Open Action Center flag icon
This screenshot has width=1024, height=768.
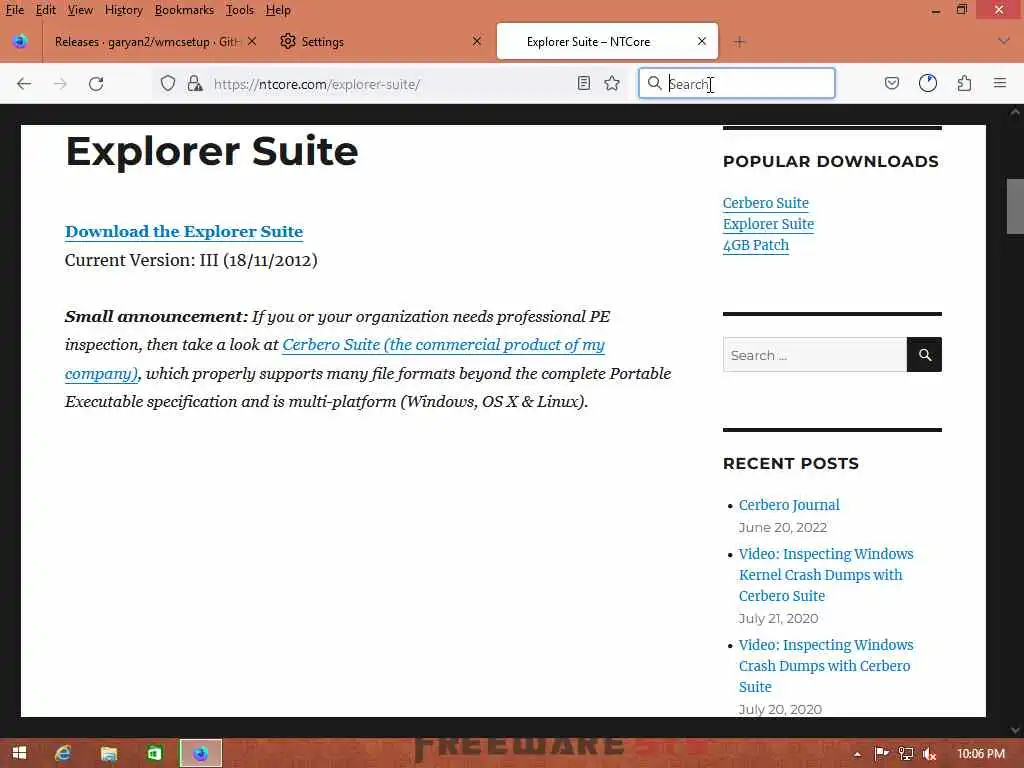click(x=881, y=754)
